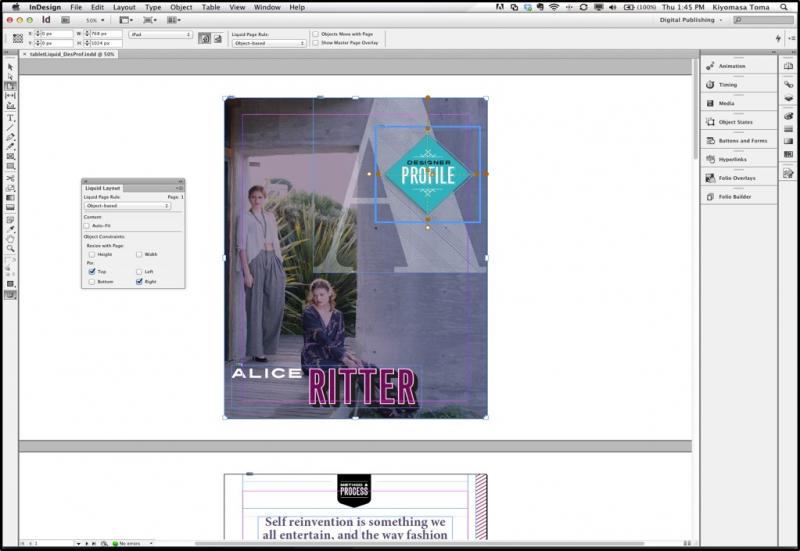Open the Hyperlinks panel
The image size is (800, 551).
click(x=732, y=159)
